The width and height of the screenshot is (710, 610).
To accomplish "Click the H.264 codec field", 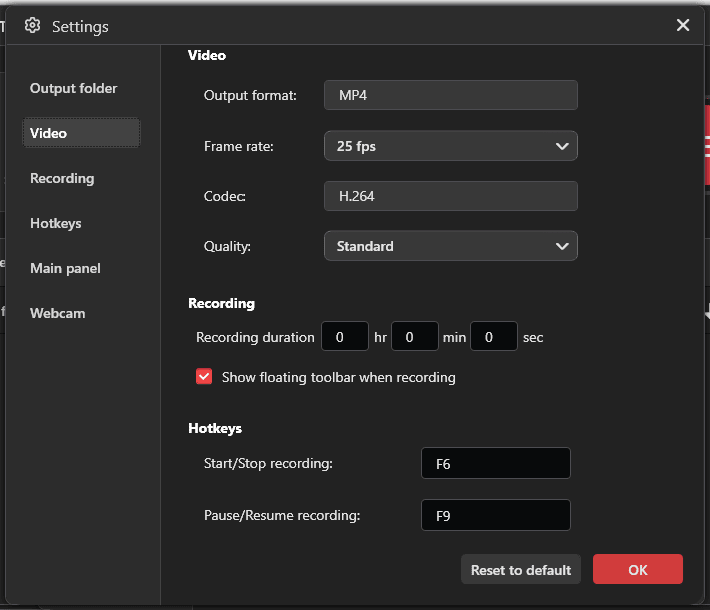I will [x=451, y=196].
